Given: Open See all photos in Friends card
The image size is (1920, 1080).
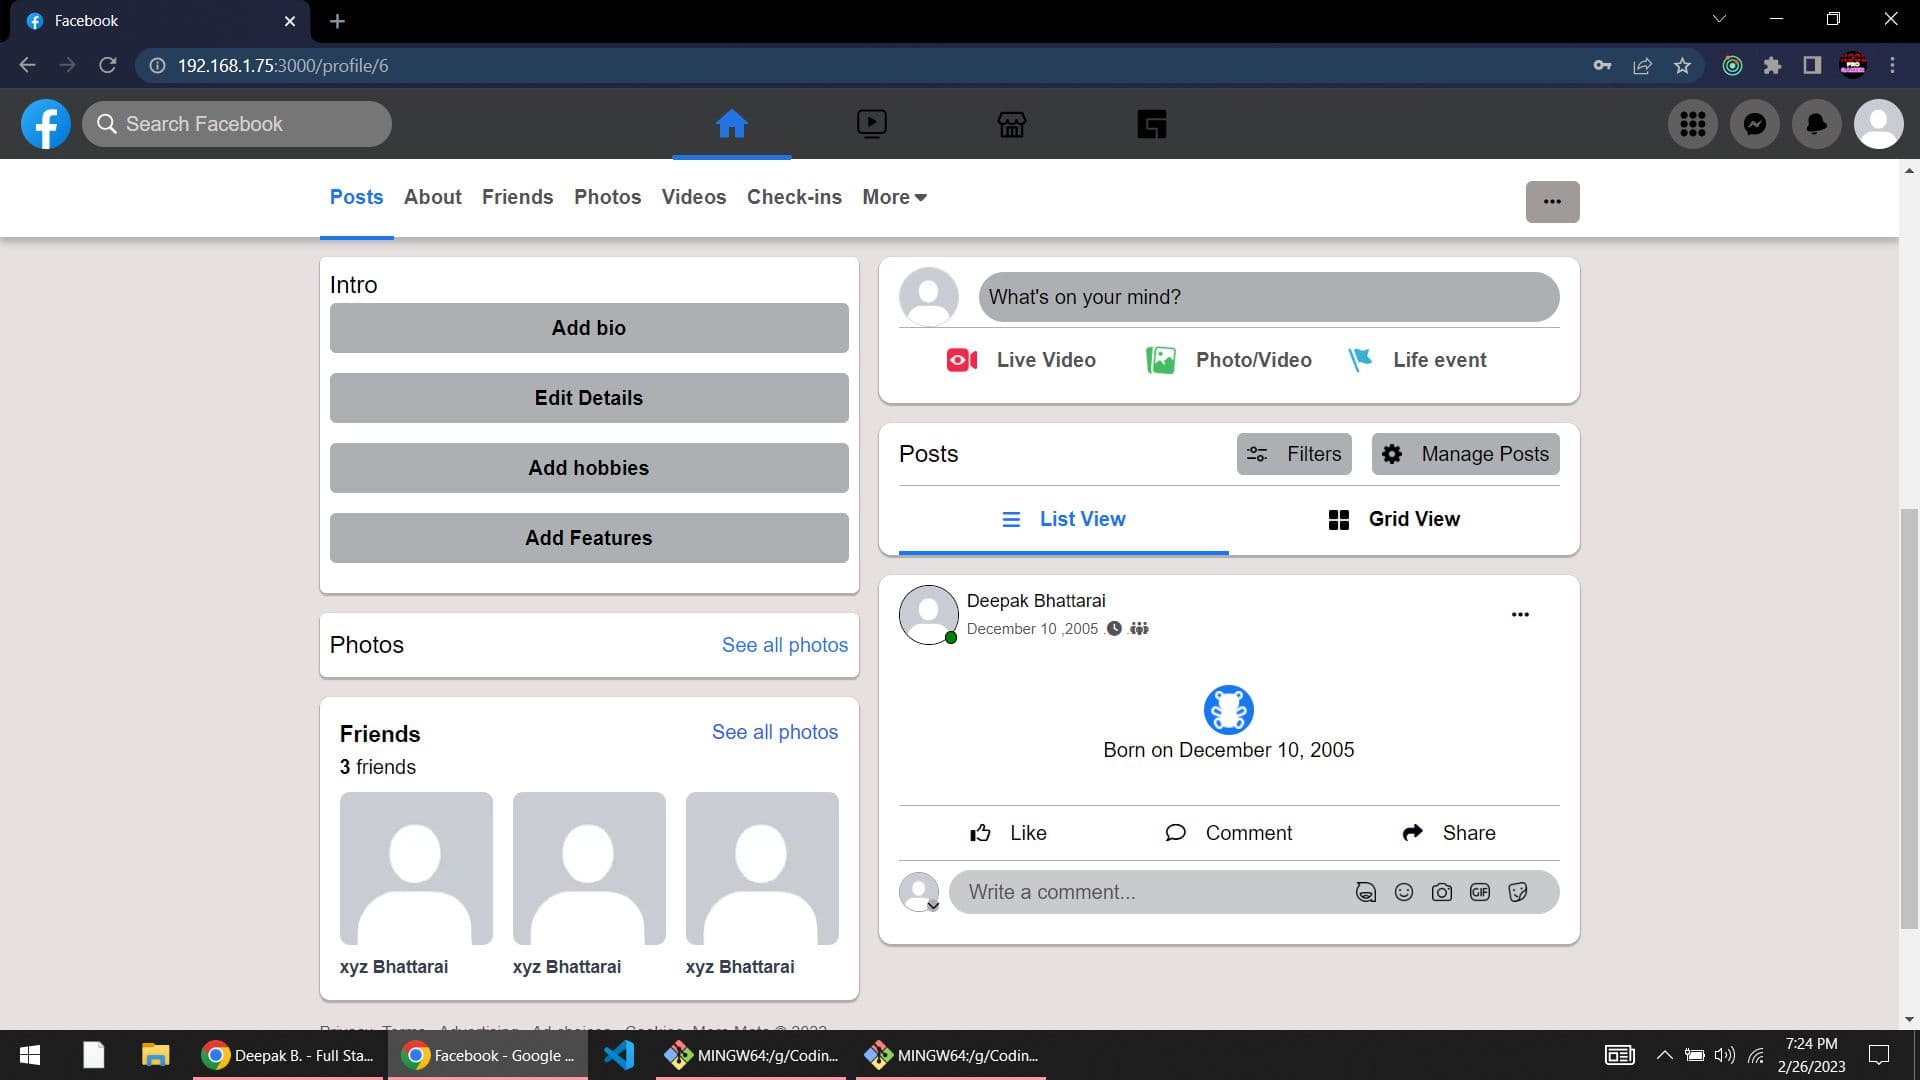Looking at the screenshot, I should 775,732.
